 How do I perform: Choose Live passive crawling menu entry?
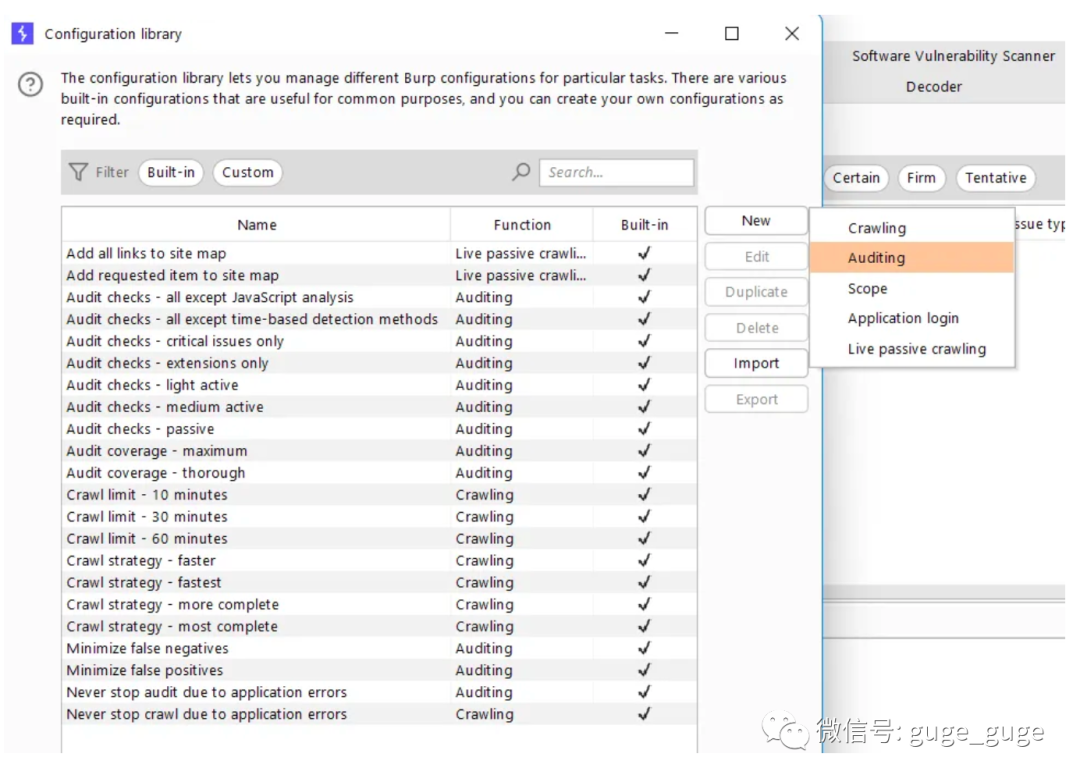click(x=912, y=349)
